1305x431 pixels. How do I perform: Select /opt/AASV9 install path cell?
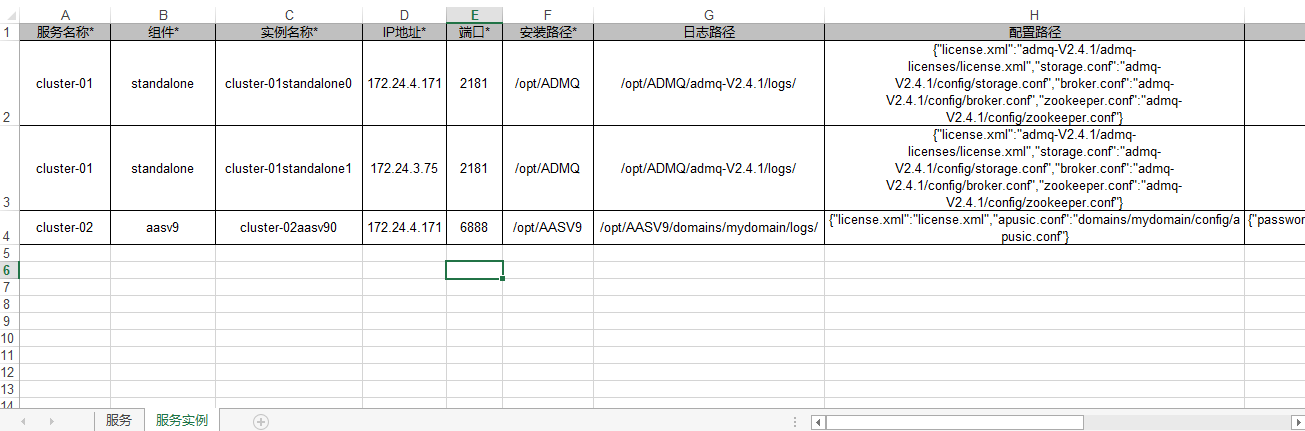point(548,227)
